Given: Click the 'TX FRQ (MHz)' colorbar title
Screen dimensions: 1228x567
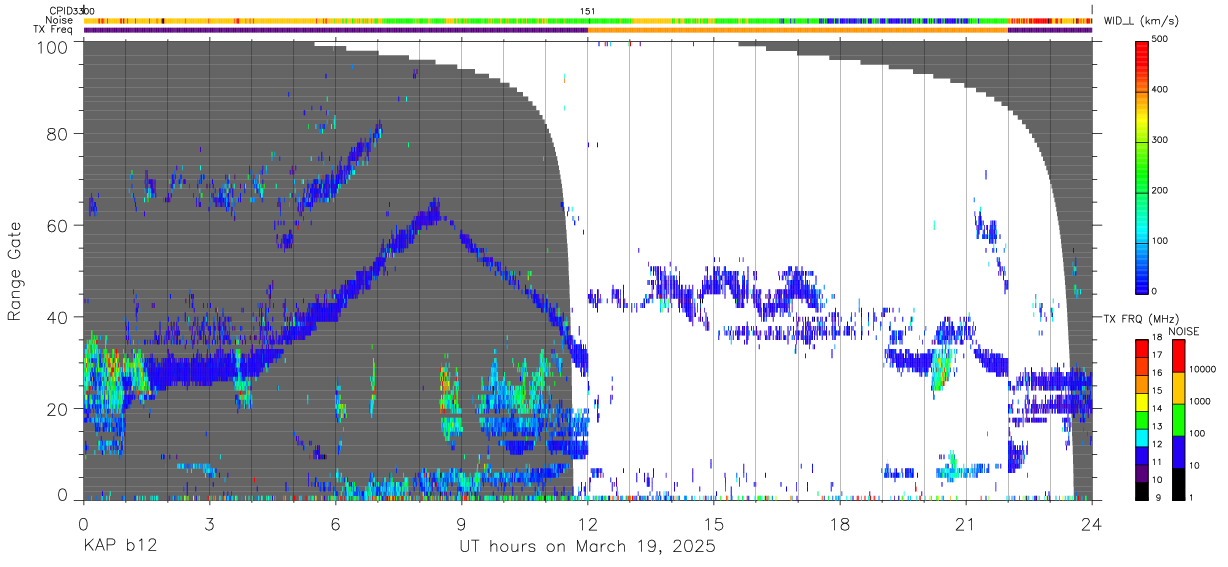Looking at the screenshot, I should [1142, 319].
